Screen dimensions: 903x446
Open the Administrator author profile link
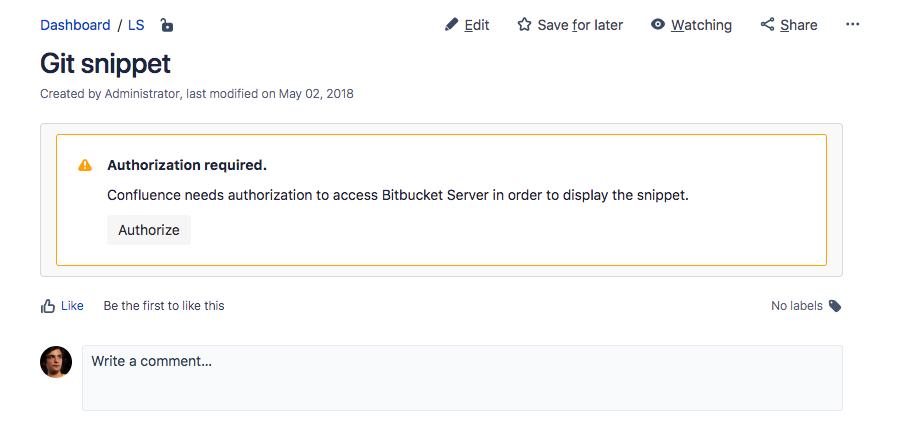[x=142, y=94]
